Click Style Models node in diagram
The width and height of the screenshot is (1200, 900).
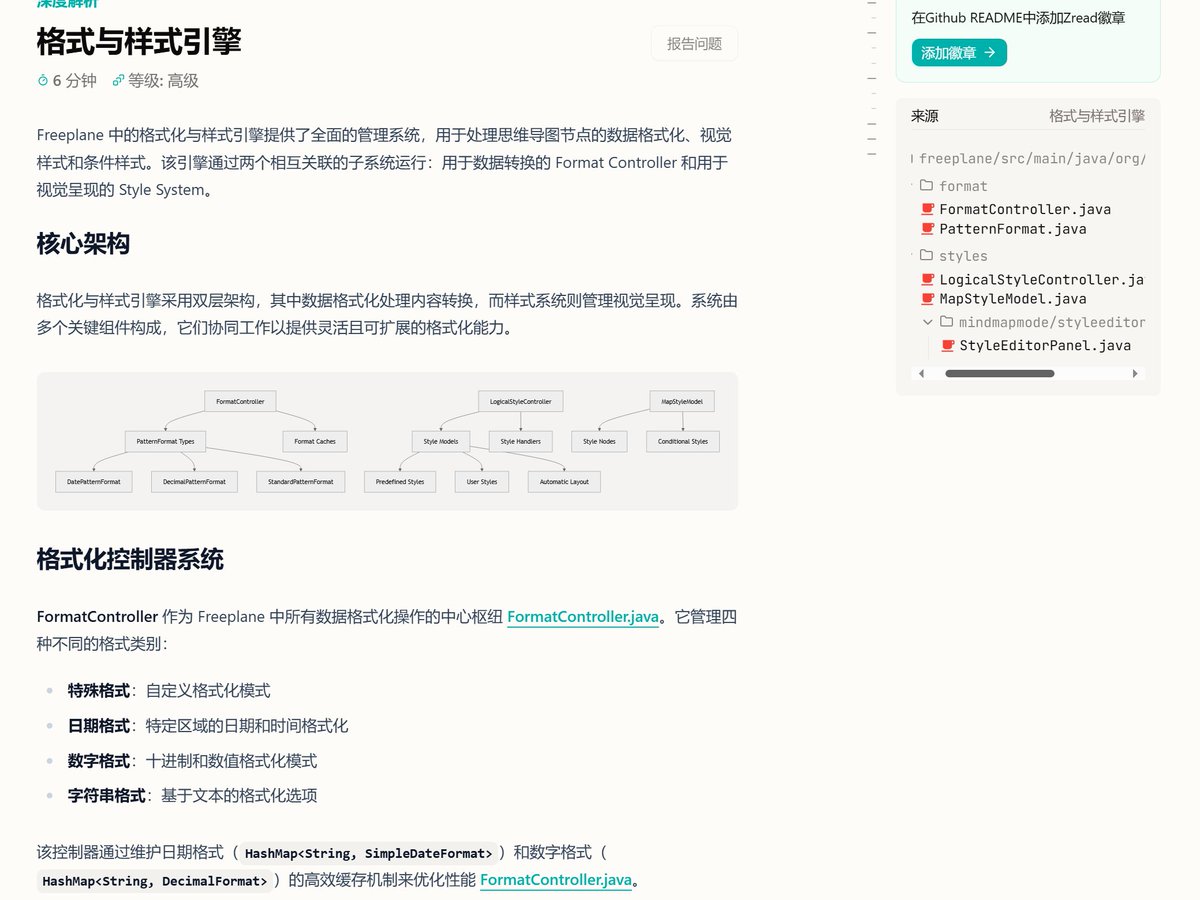pos(441,441)
